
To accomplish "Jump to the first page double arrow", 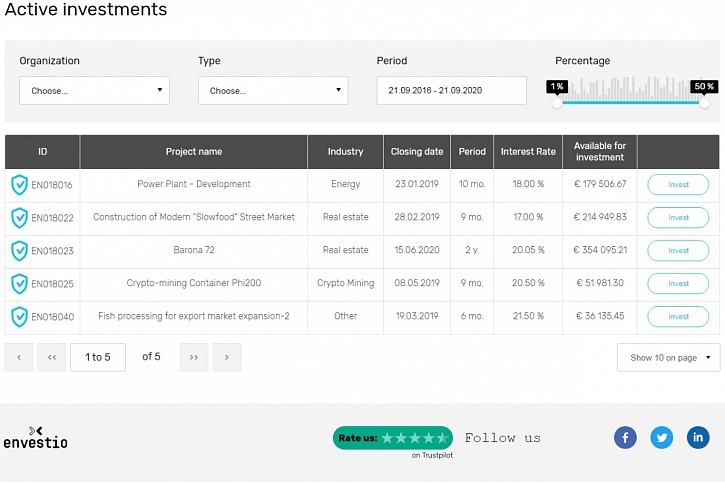I will point(52,357).
